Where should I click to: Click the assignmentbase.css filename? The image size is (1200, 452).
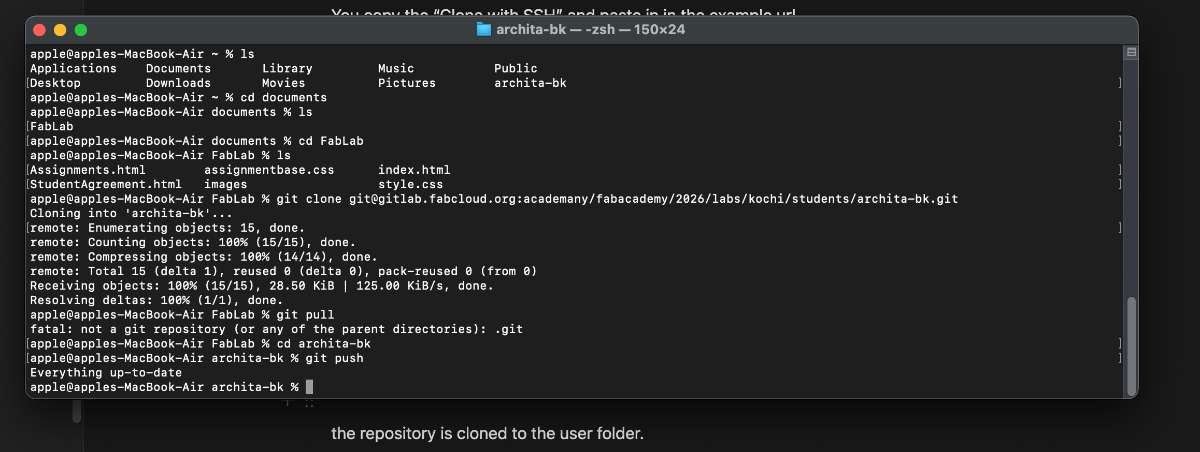269,170
